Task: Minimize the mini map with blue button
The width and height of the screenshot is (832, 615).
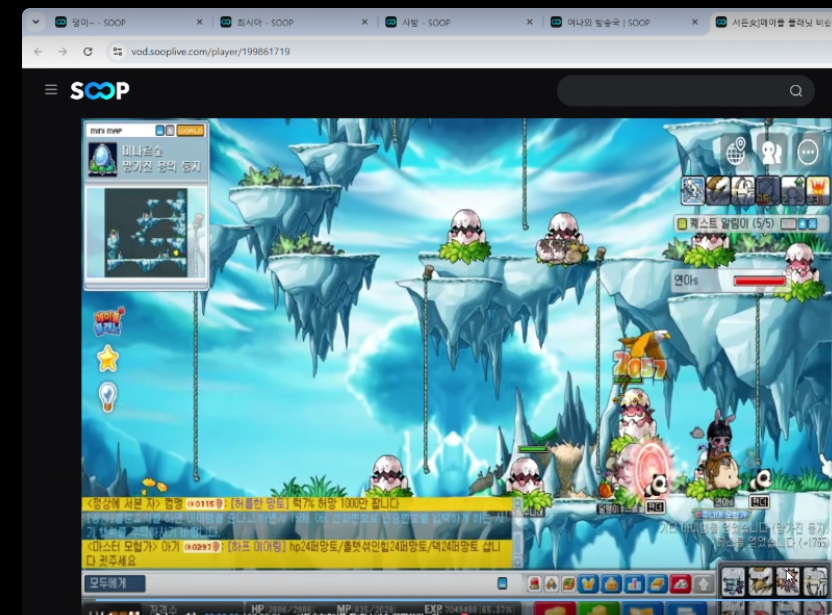Action: [x=160, y=131]
